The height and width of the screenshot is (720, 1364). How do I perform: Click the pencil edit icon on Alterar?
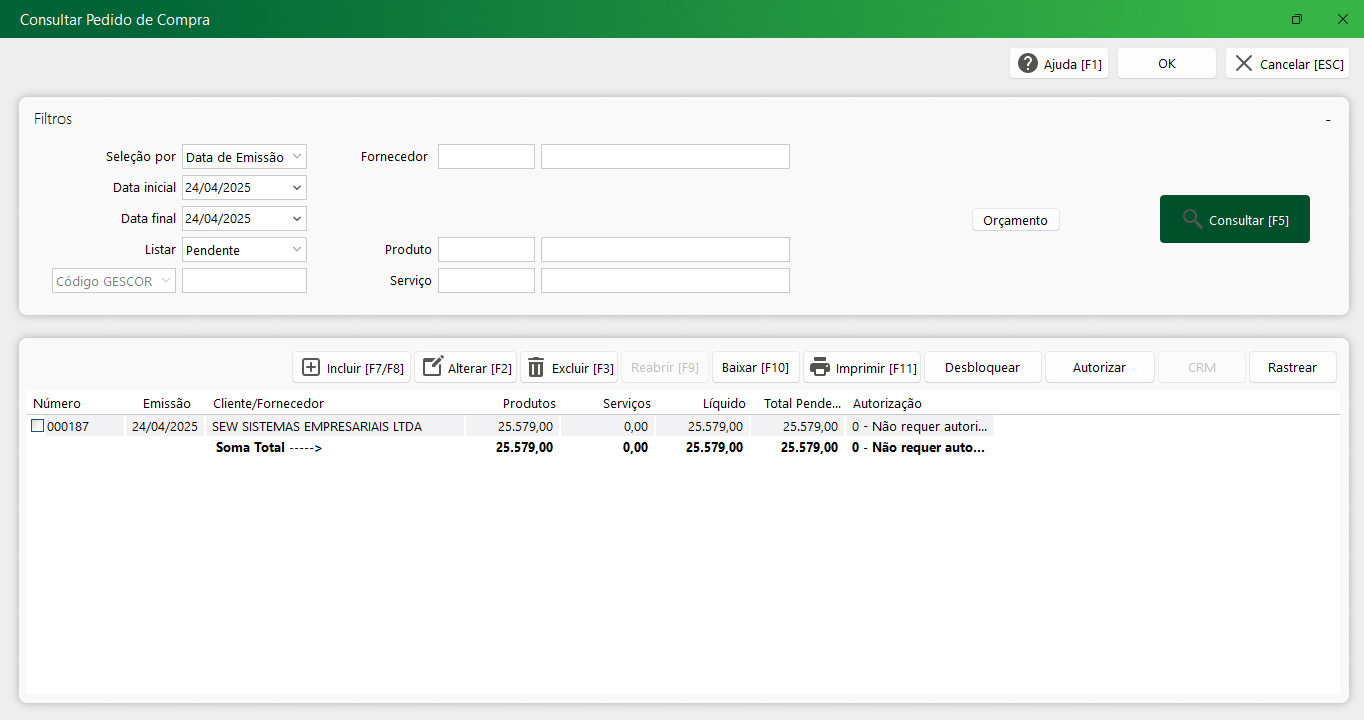pyautogui.click(x=432, y=368)
